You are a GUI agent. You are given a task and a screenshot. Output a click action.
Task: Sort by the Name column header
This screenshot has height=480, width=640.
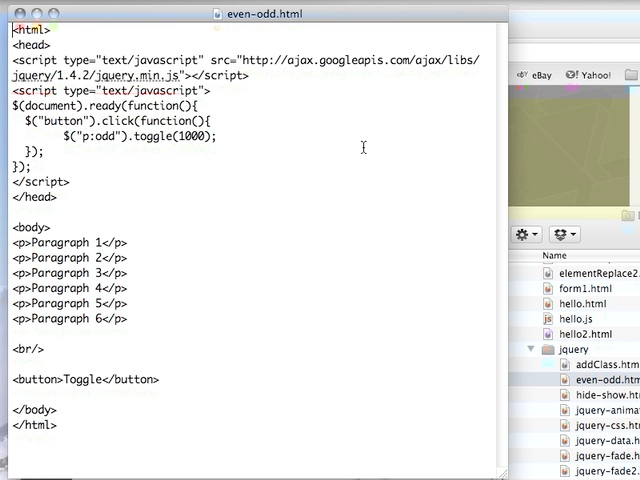click(554, 256)
